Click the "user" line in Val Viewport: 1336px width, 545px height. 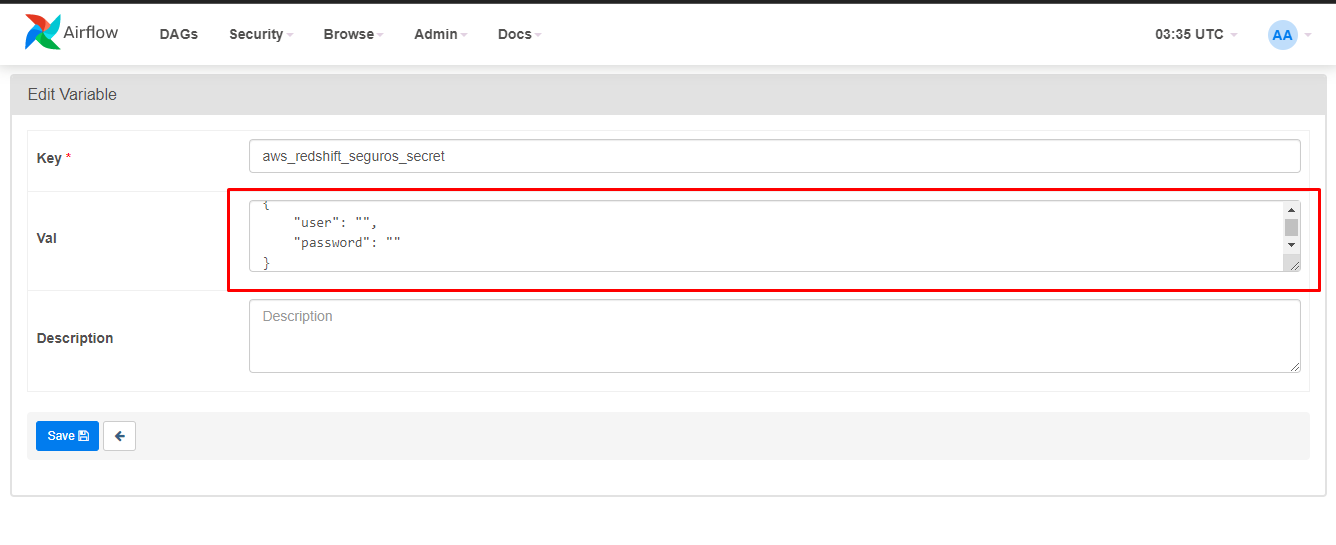tap(336, 223)
